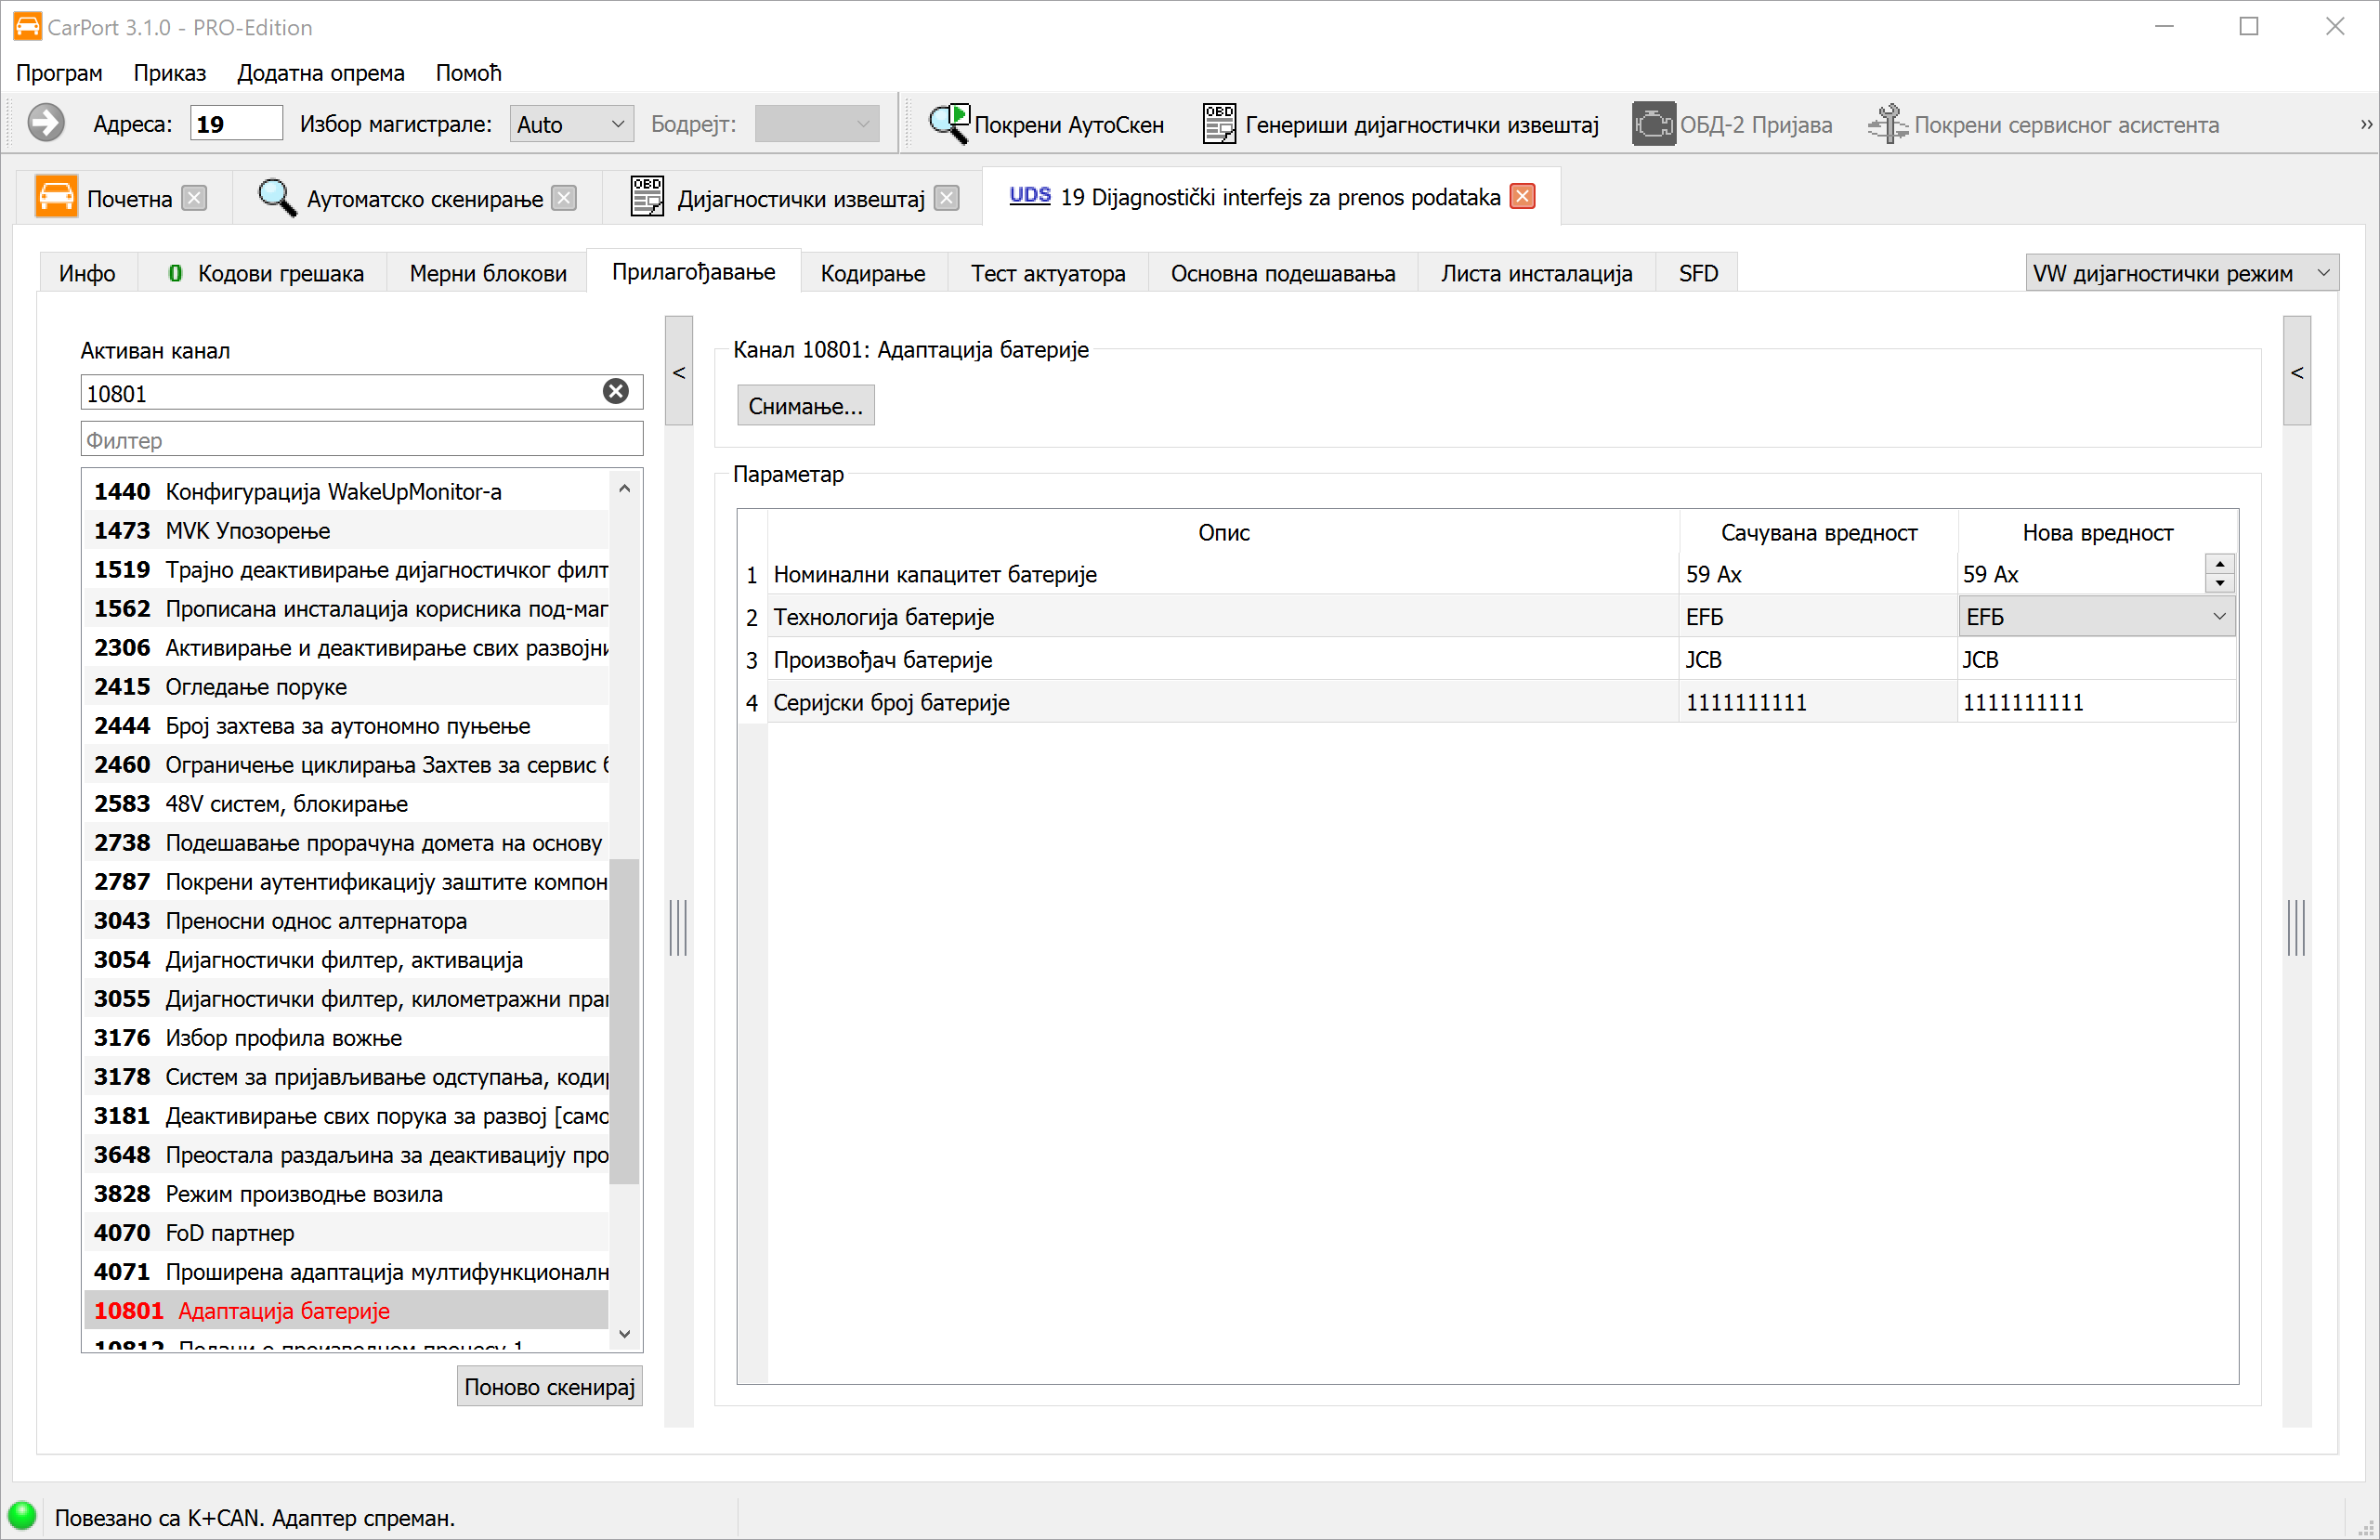Click the channel list vertical scrollbar thumb
The image size is (2380, 1540).
pos(624,1020)
